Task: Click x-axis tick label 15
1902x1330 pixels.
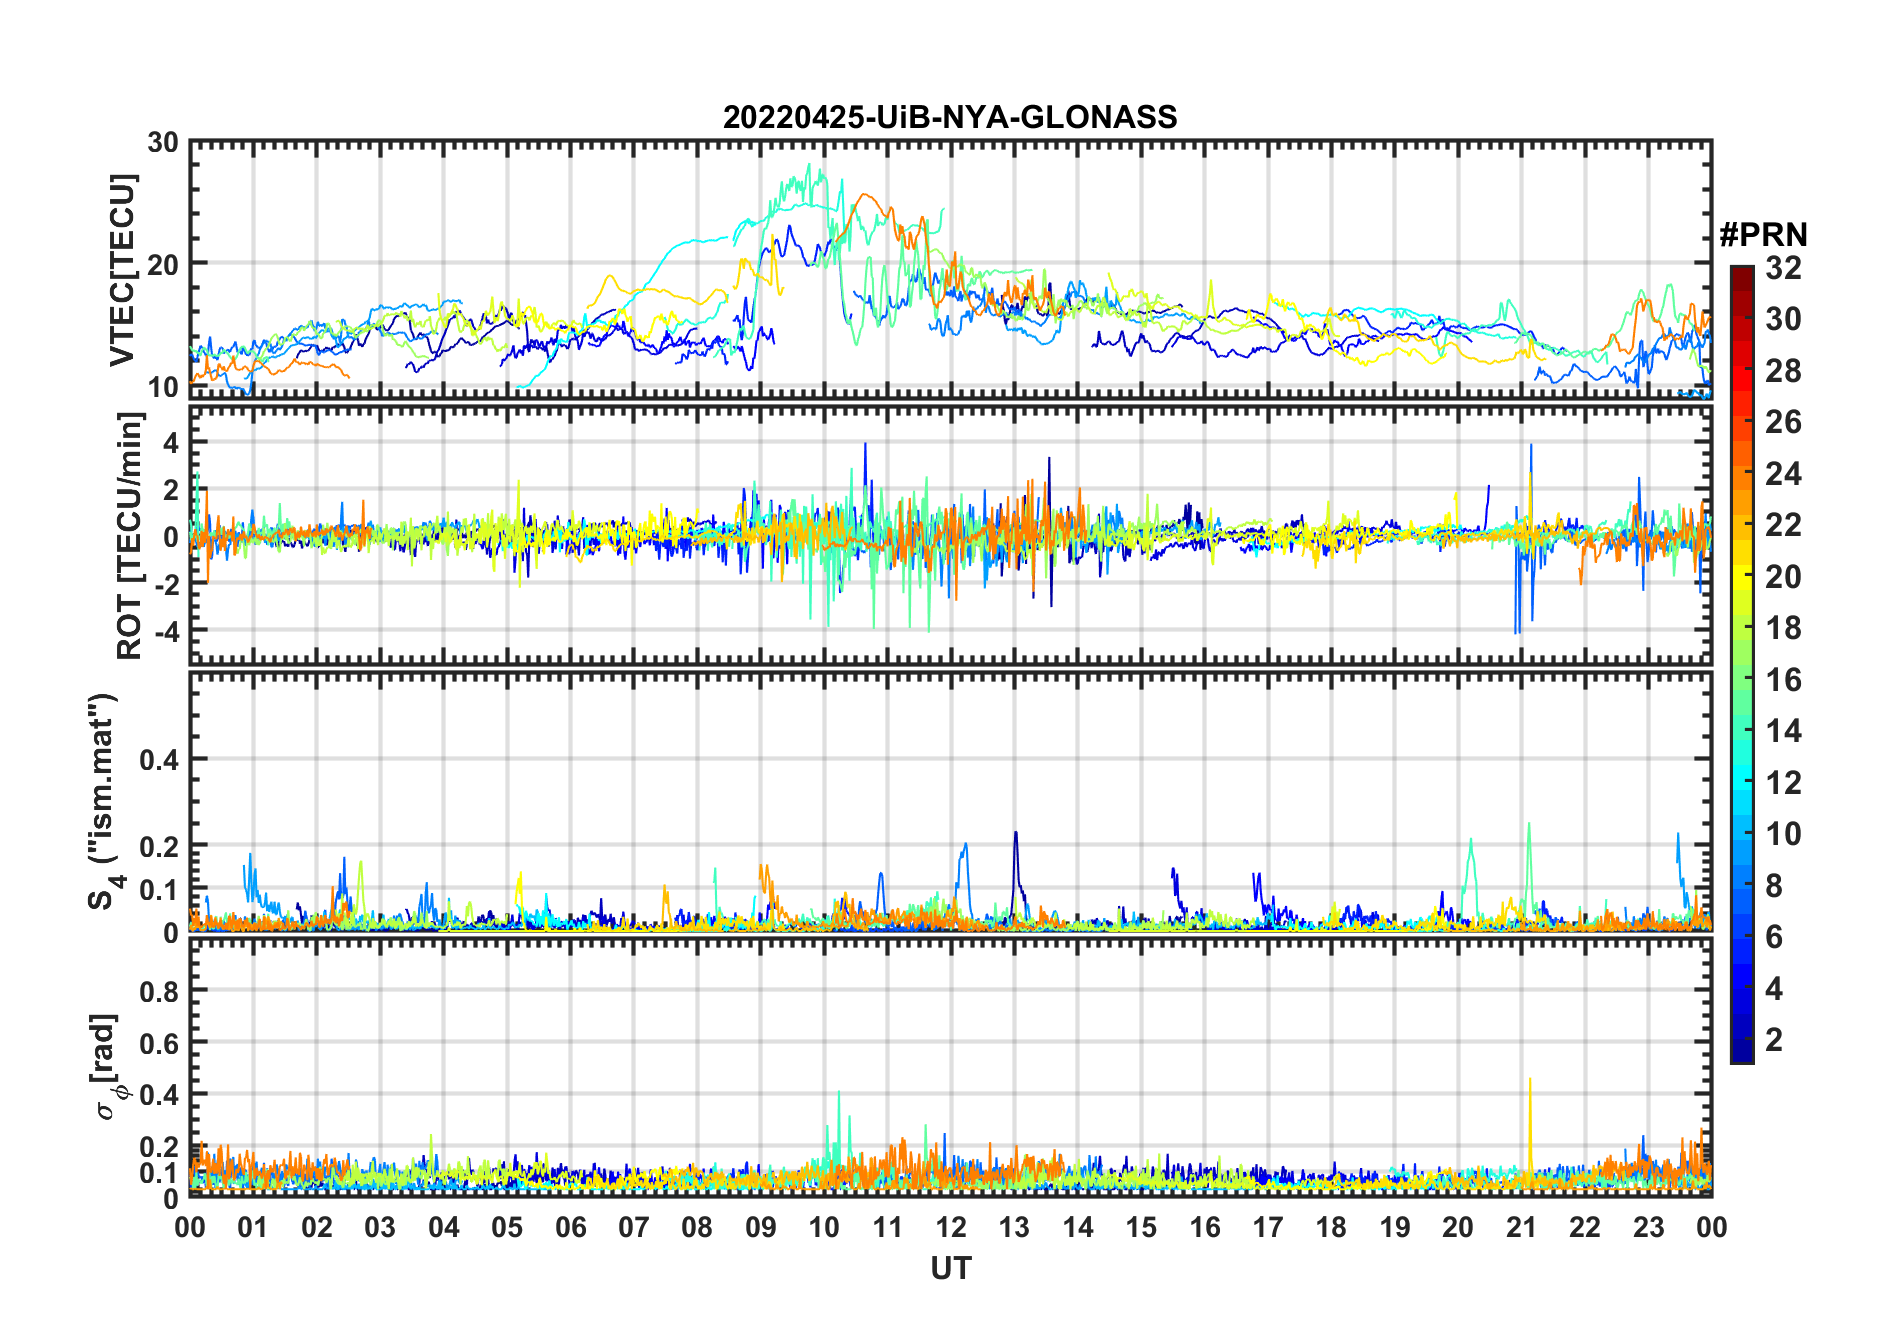Action: pyautogui.click(x=1141, y=1227)
